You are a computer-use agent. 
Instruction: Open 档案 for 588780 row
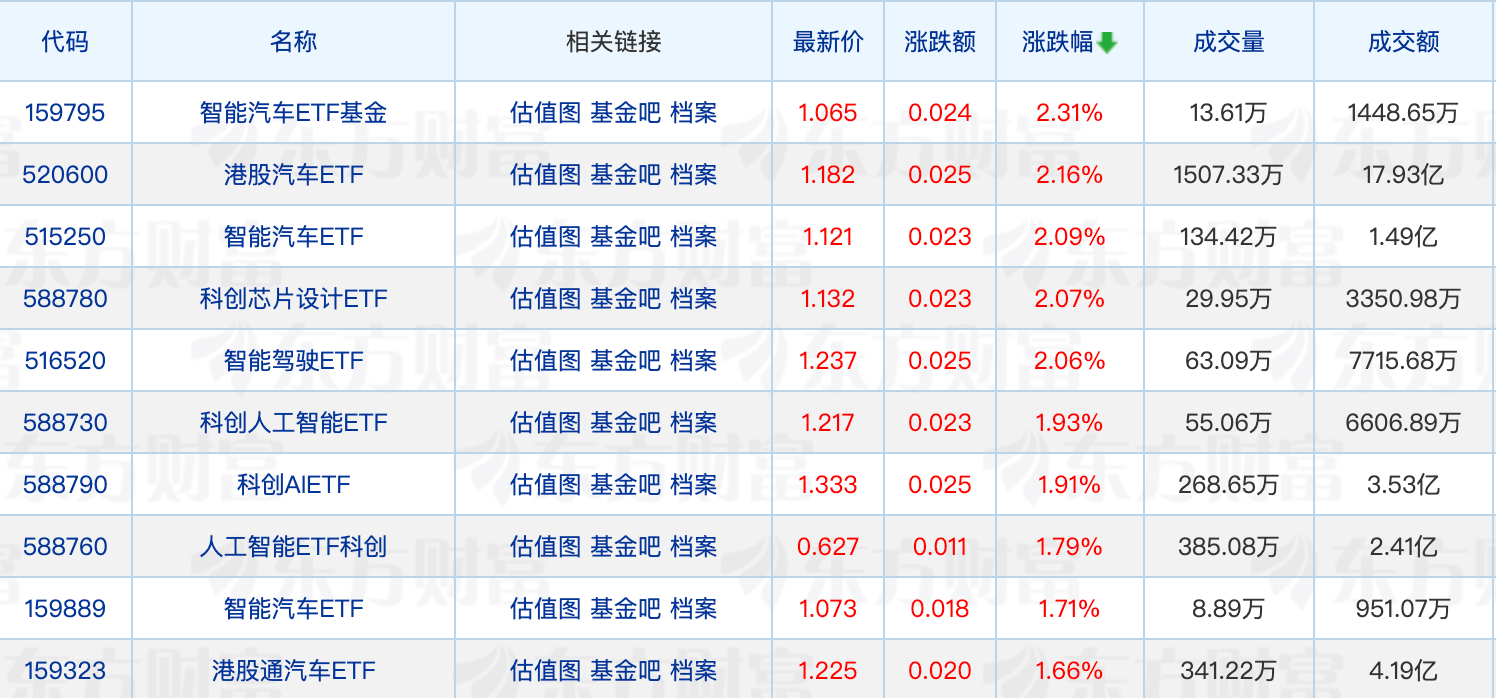(x=693, y=299)
